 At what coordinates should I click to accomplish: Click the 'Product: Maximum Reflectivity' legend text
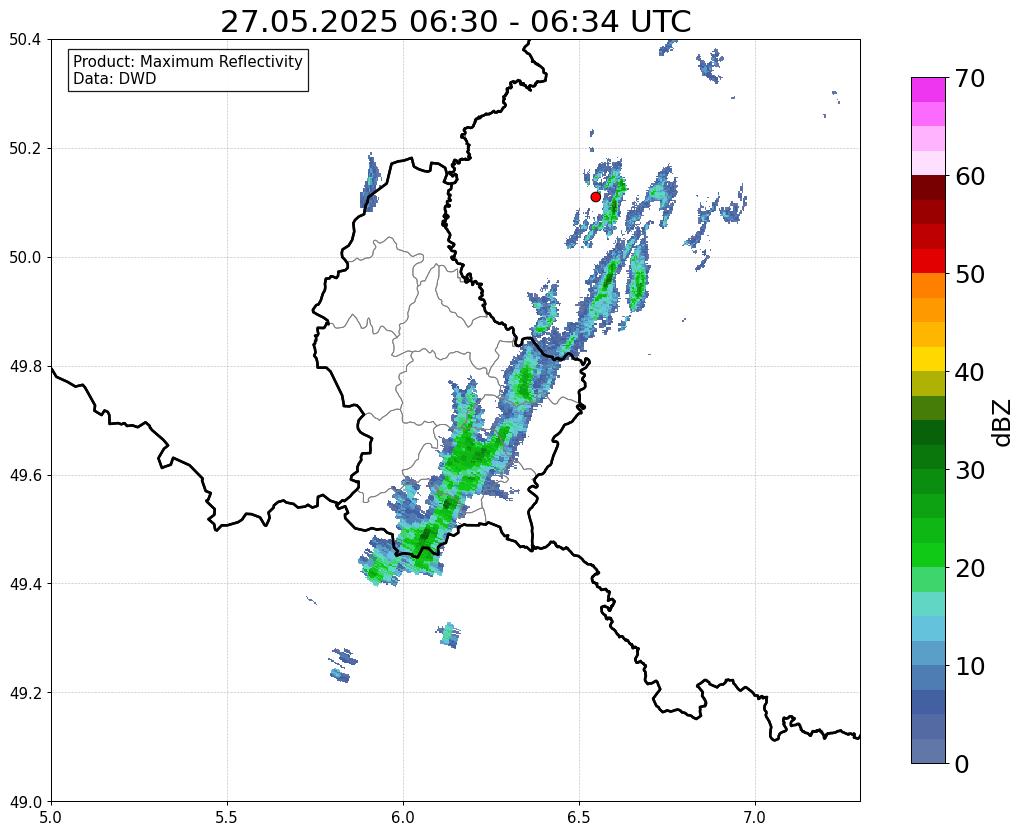coord(188,61)
